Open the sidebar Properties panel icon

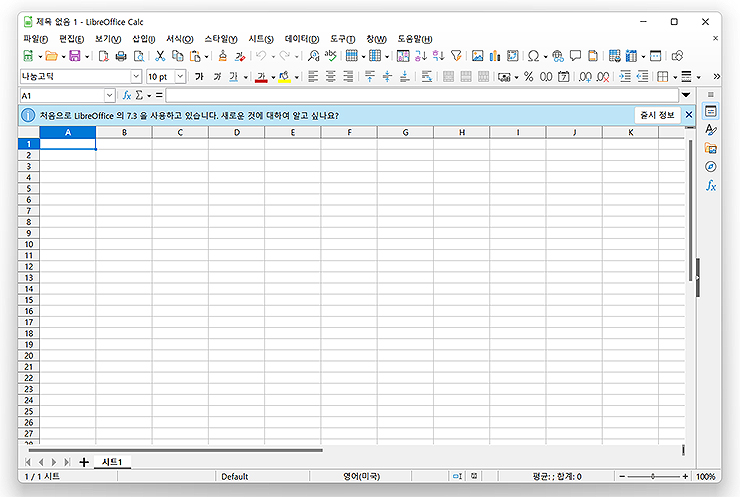pyautogui.click(x=711, y=111)
